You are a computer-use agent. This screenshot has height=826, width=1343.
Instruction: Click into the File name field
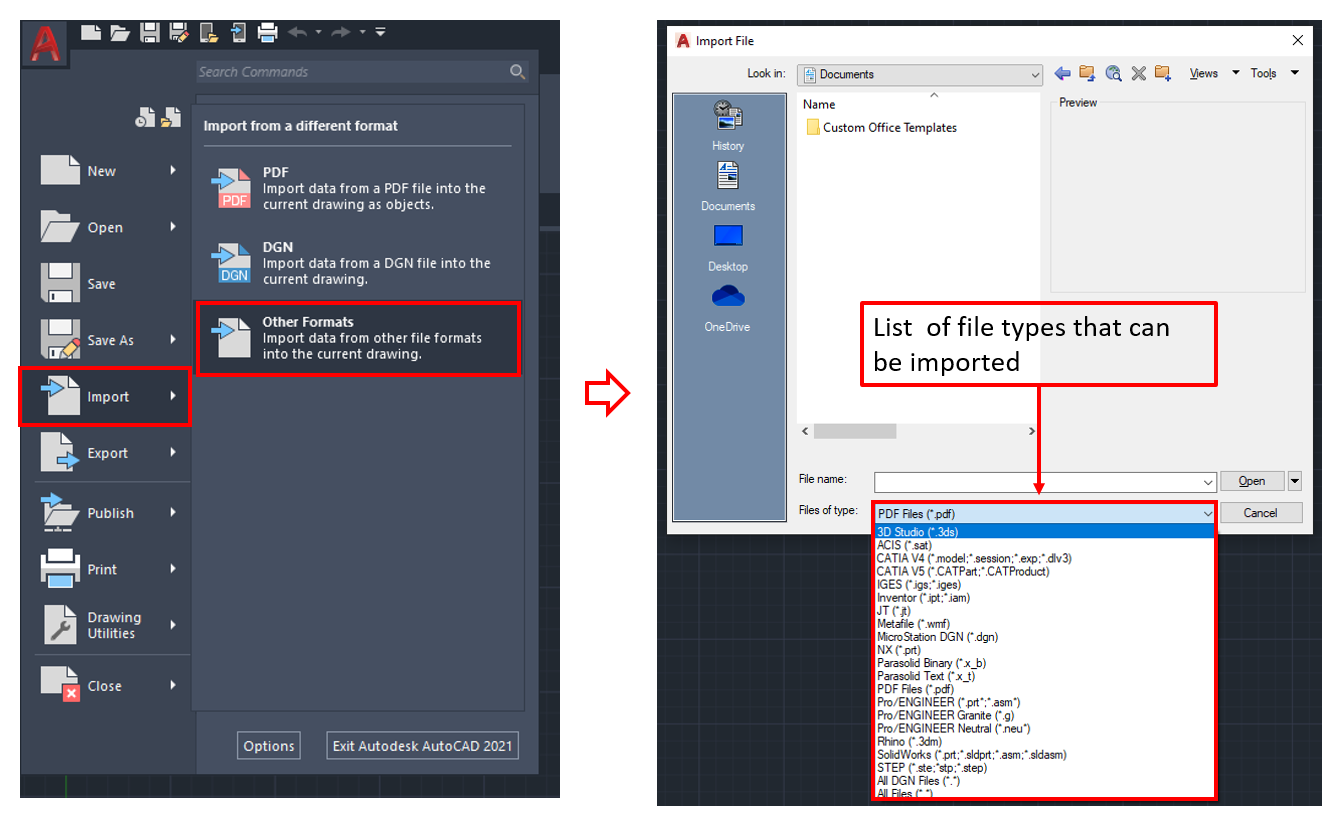[1045, 481]
